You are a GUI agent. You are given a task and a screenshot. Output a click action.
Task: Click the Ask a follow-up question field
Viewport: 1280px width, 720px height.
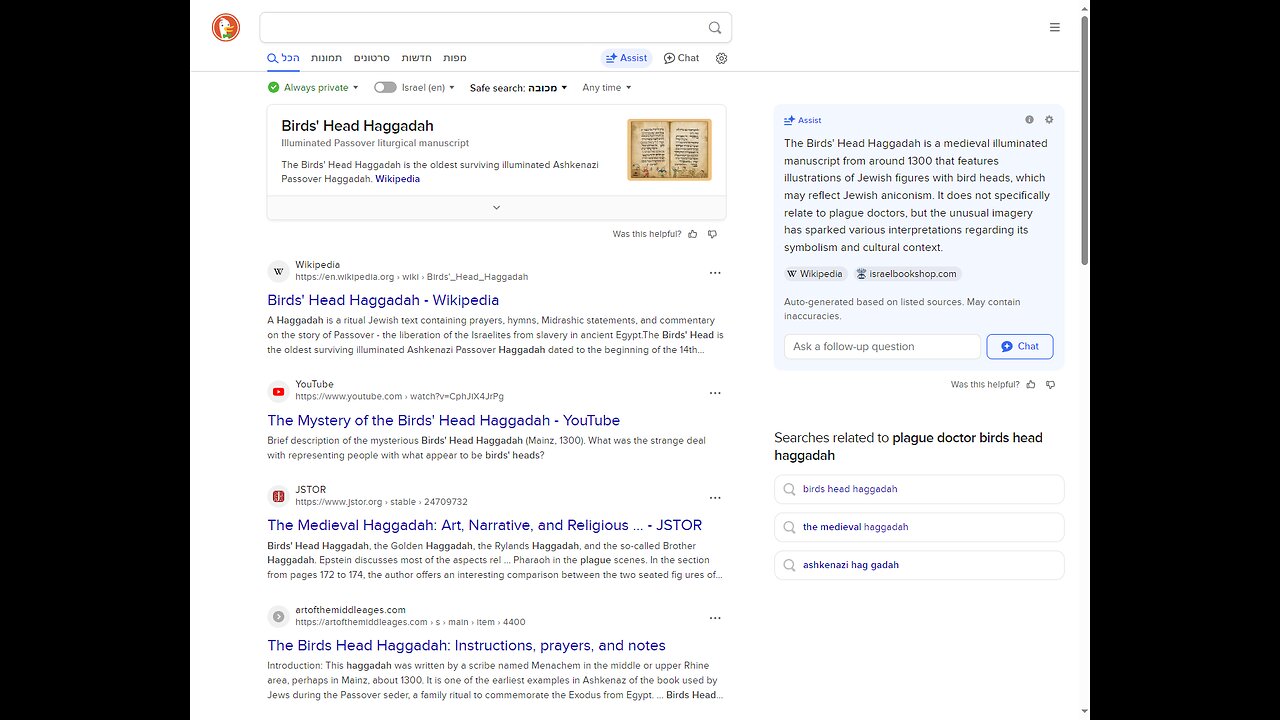click(881, 346)
